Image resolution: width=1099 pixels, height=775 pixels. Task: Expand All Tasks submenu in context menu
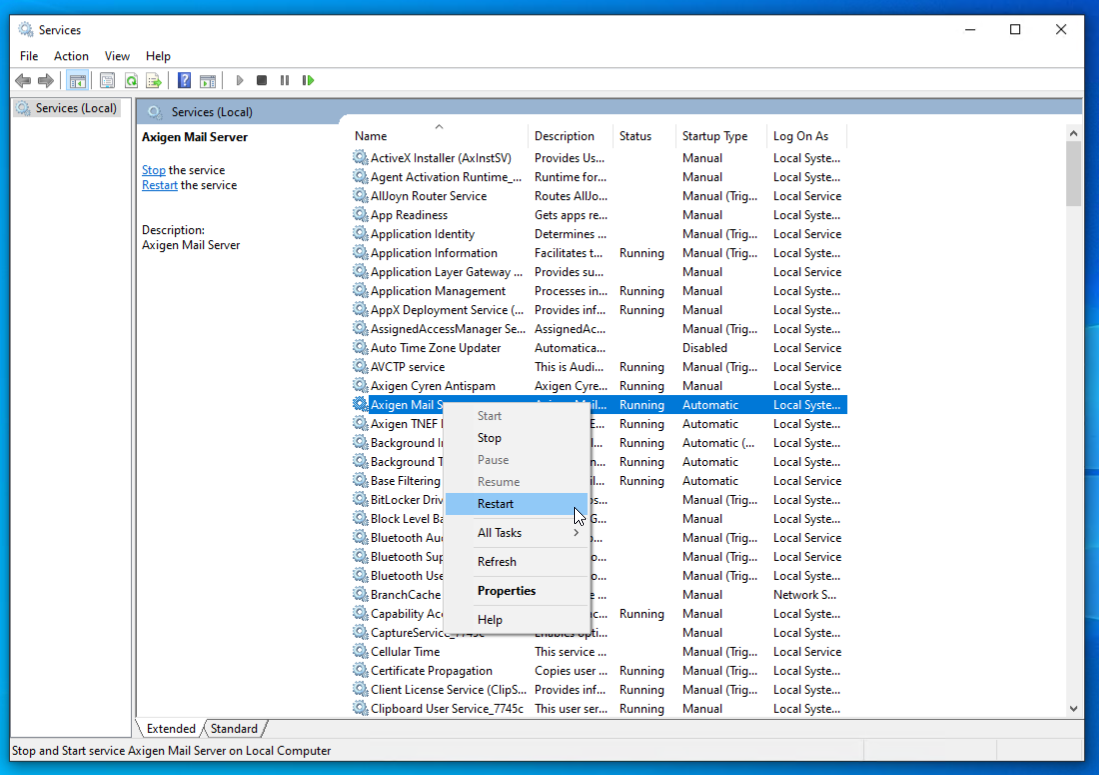(516, 533)
